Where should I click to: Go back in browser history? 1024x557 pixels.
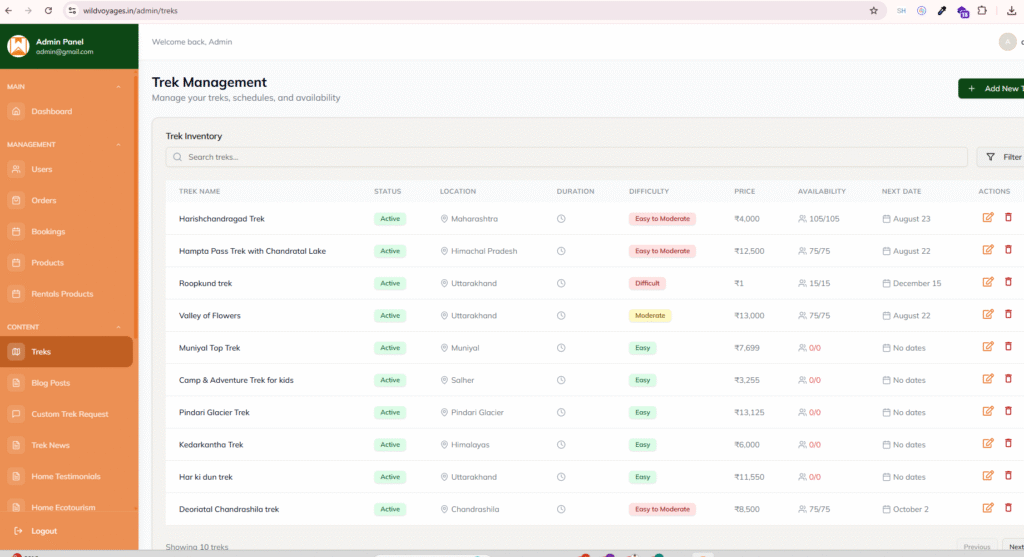point(8,10)
